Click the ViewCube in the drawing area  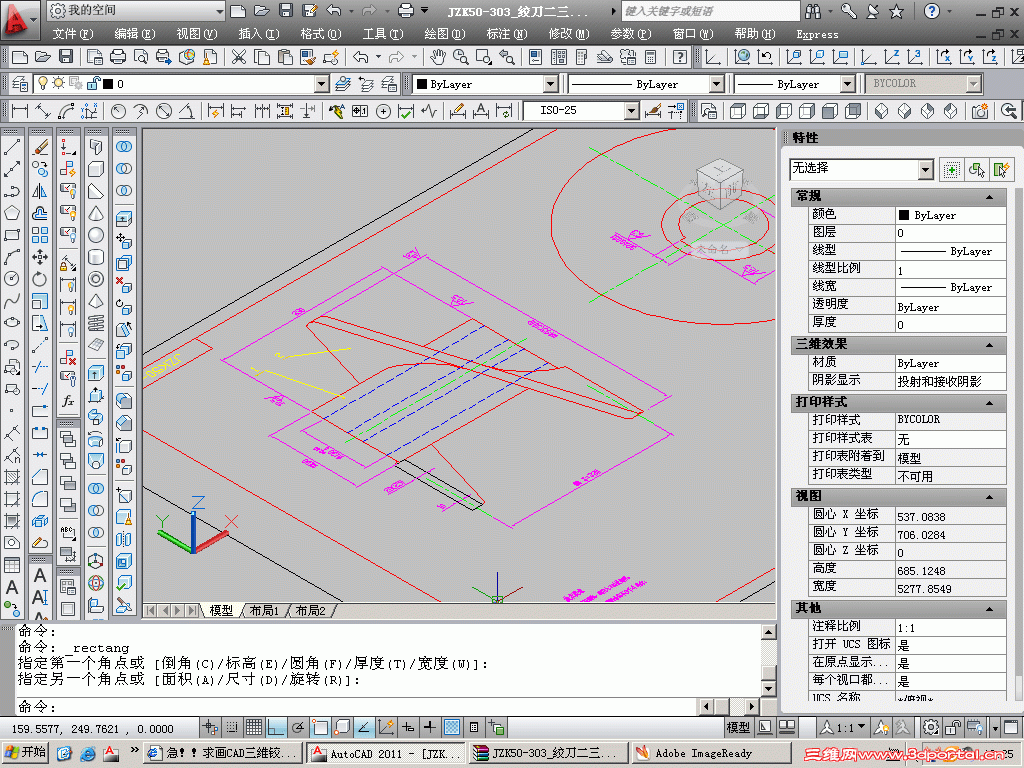click(x=720, y=184)
